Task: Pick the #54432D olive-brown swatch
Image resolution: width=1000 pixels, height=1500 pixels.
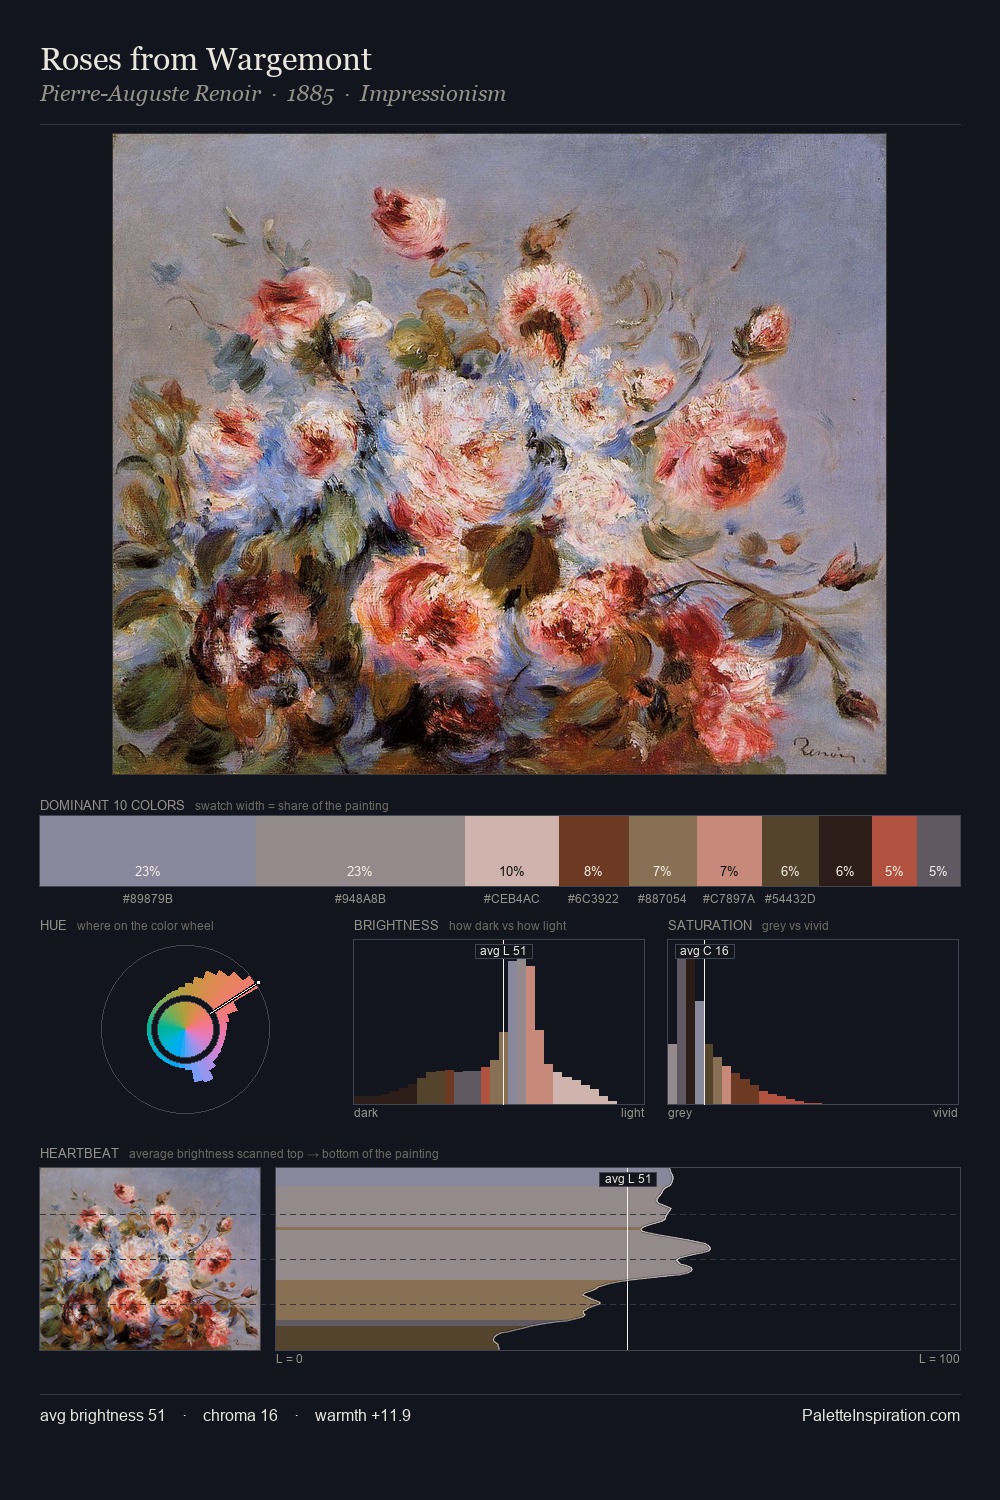Action: 790,851
